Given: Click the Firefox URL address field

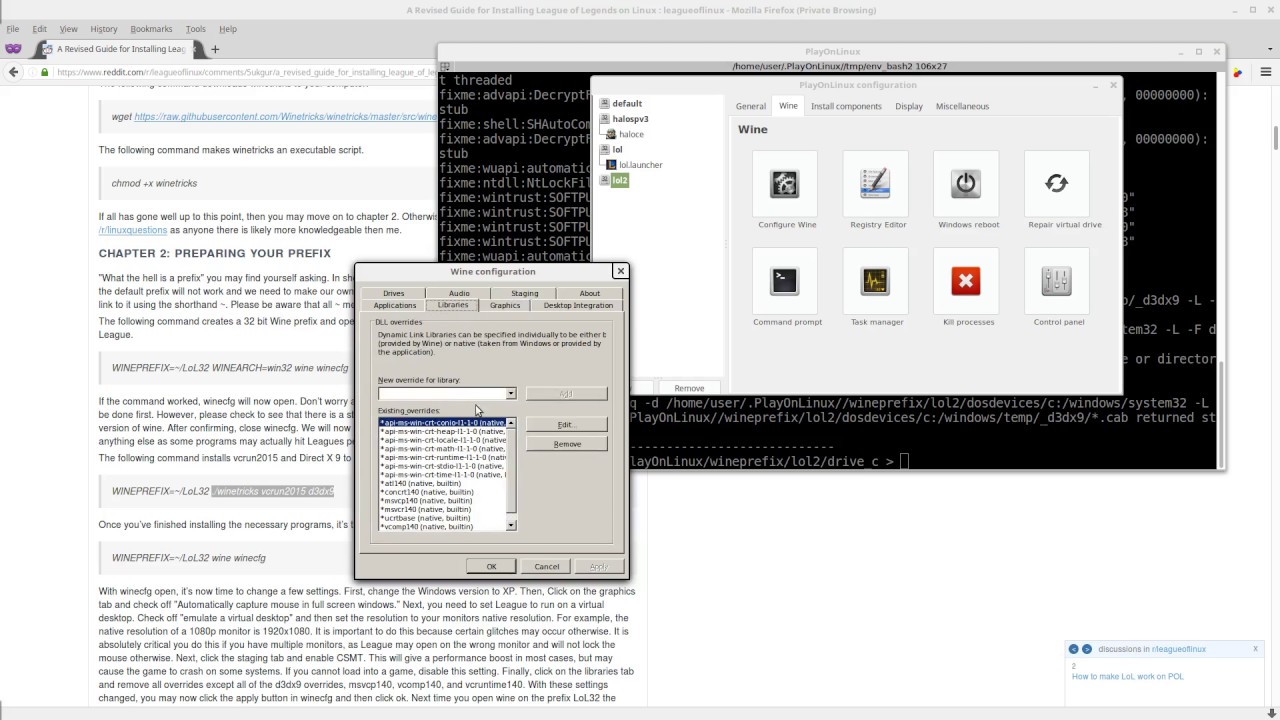Looking at the screenshot, I should point(245,72).
